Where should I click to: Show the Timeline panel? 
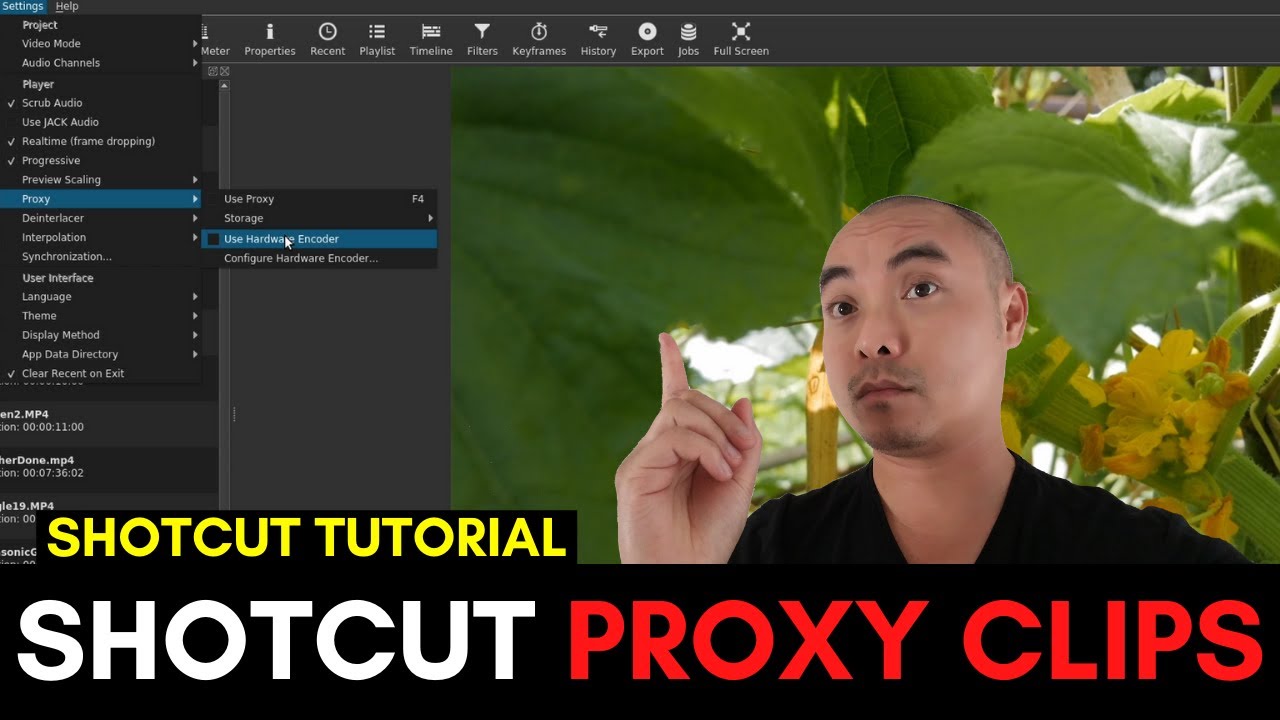[431, 40]
